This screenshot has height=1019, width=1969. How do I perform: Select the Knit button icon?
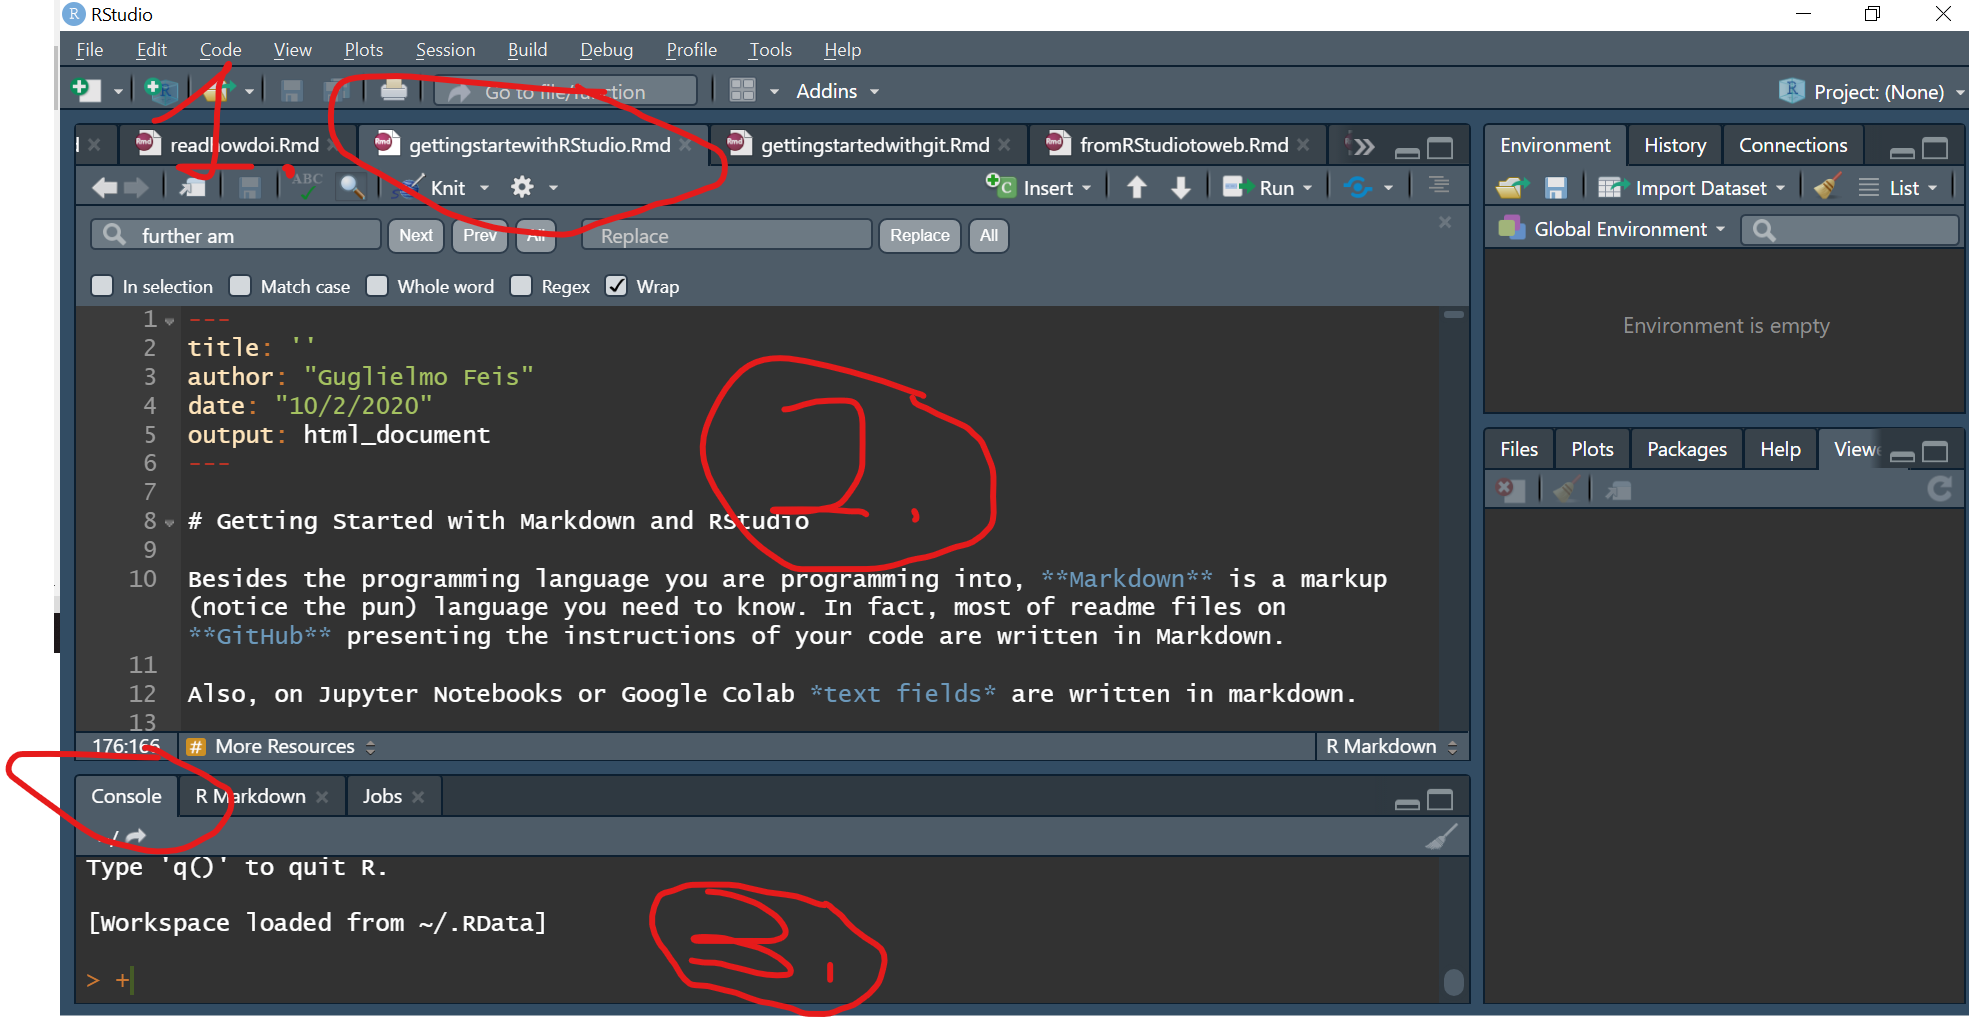click(410, 187)
